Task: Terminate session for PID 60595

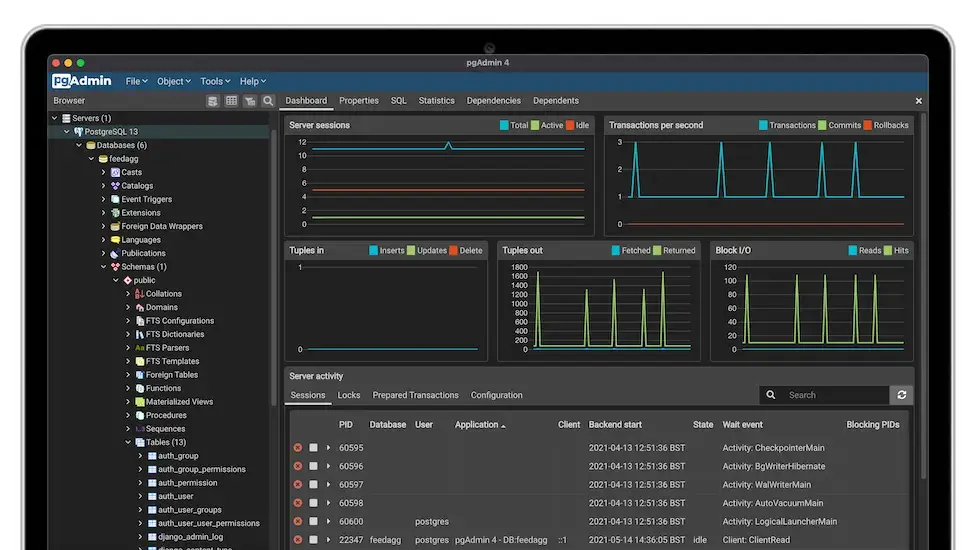Action: click(297, 448)
